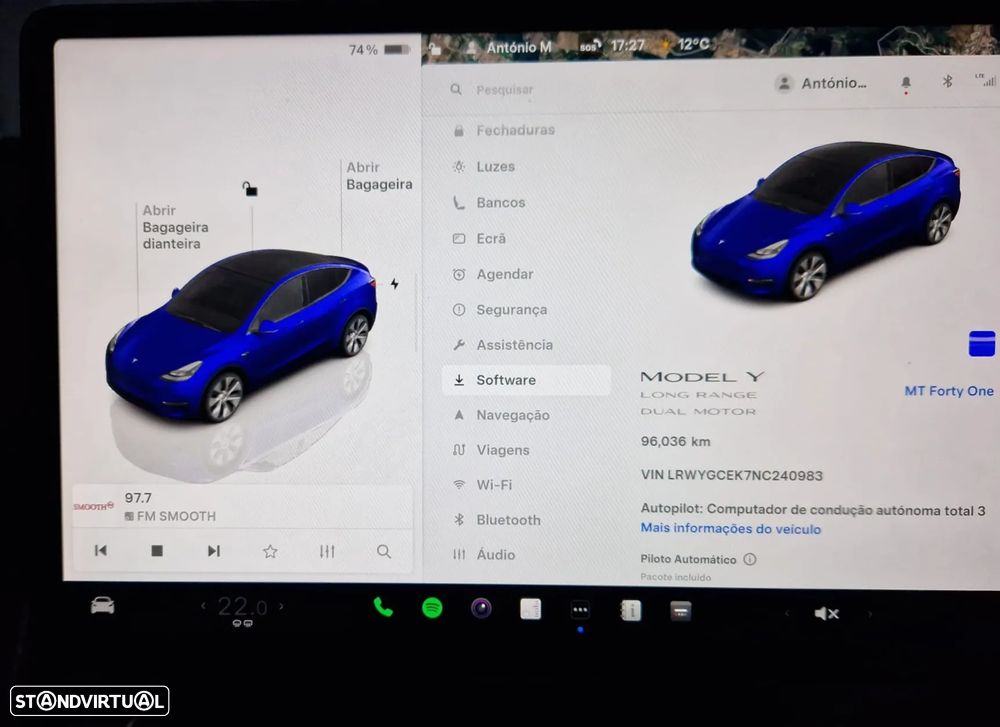Tap the MT Forty One vehicle name
Image resolution: width=1000 pixels, height=727 pixels.
click(949, 391)
